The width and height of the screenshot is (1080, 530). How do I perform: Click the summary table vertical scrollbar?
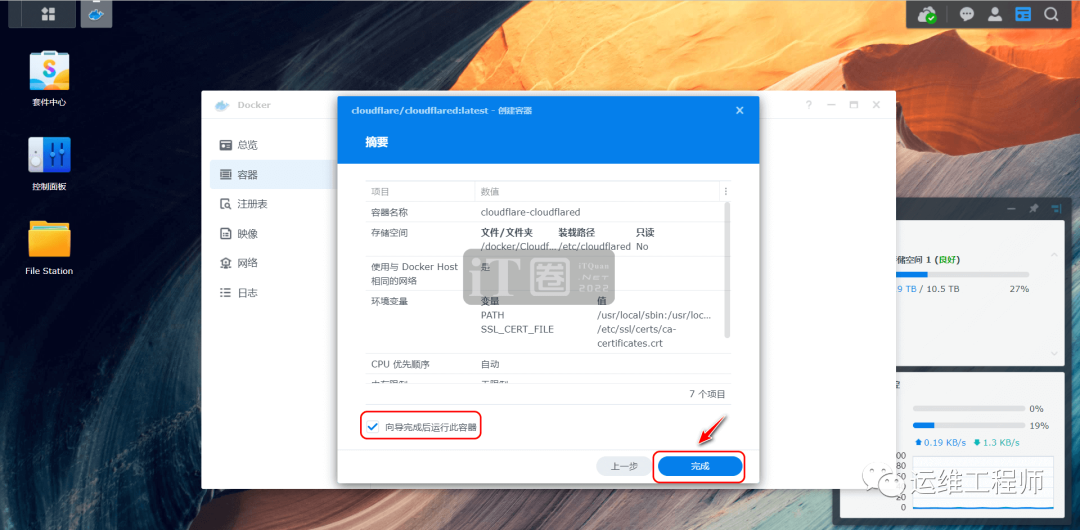(727, 269)
